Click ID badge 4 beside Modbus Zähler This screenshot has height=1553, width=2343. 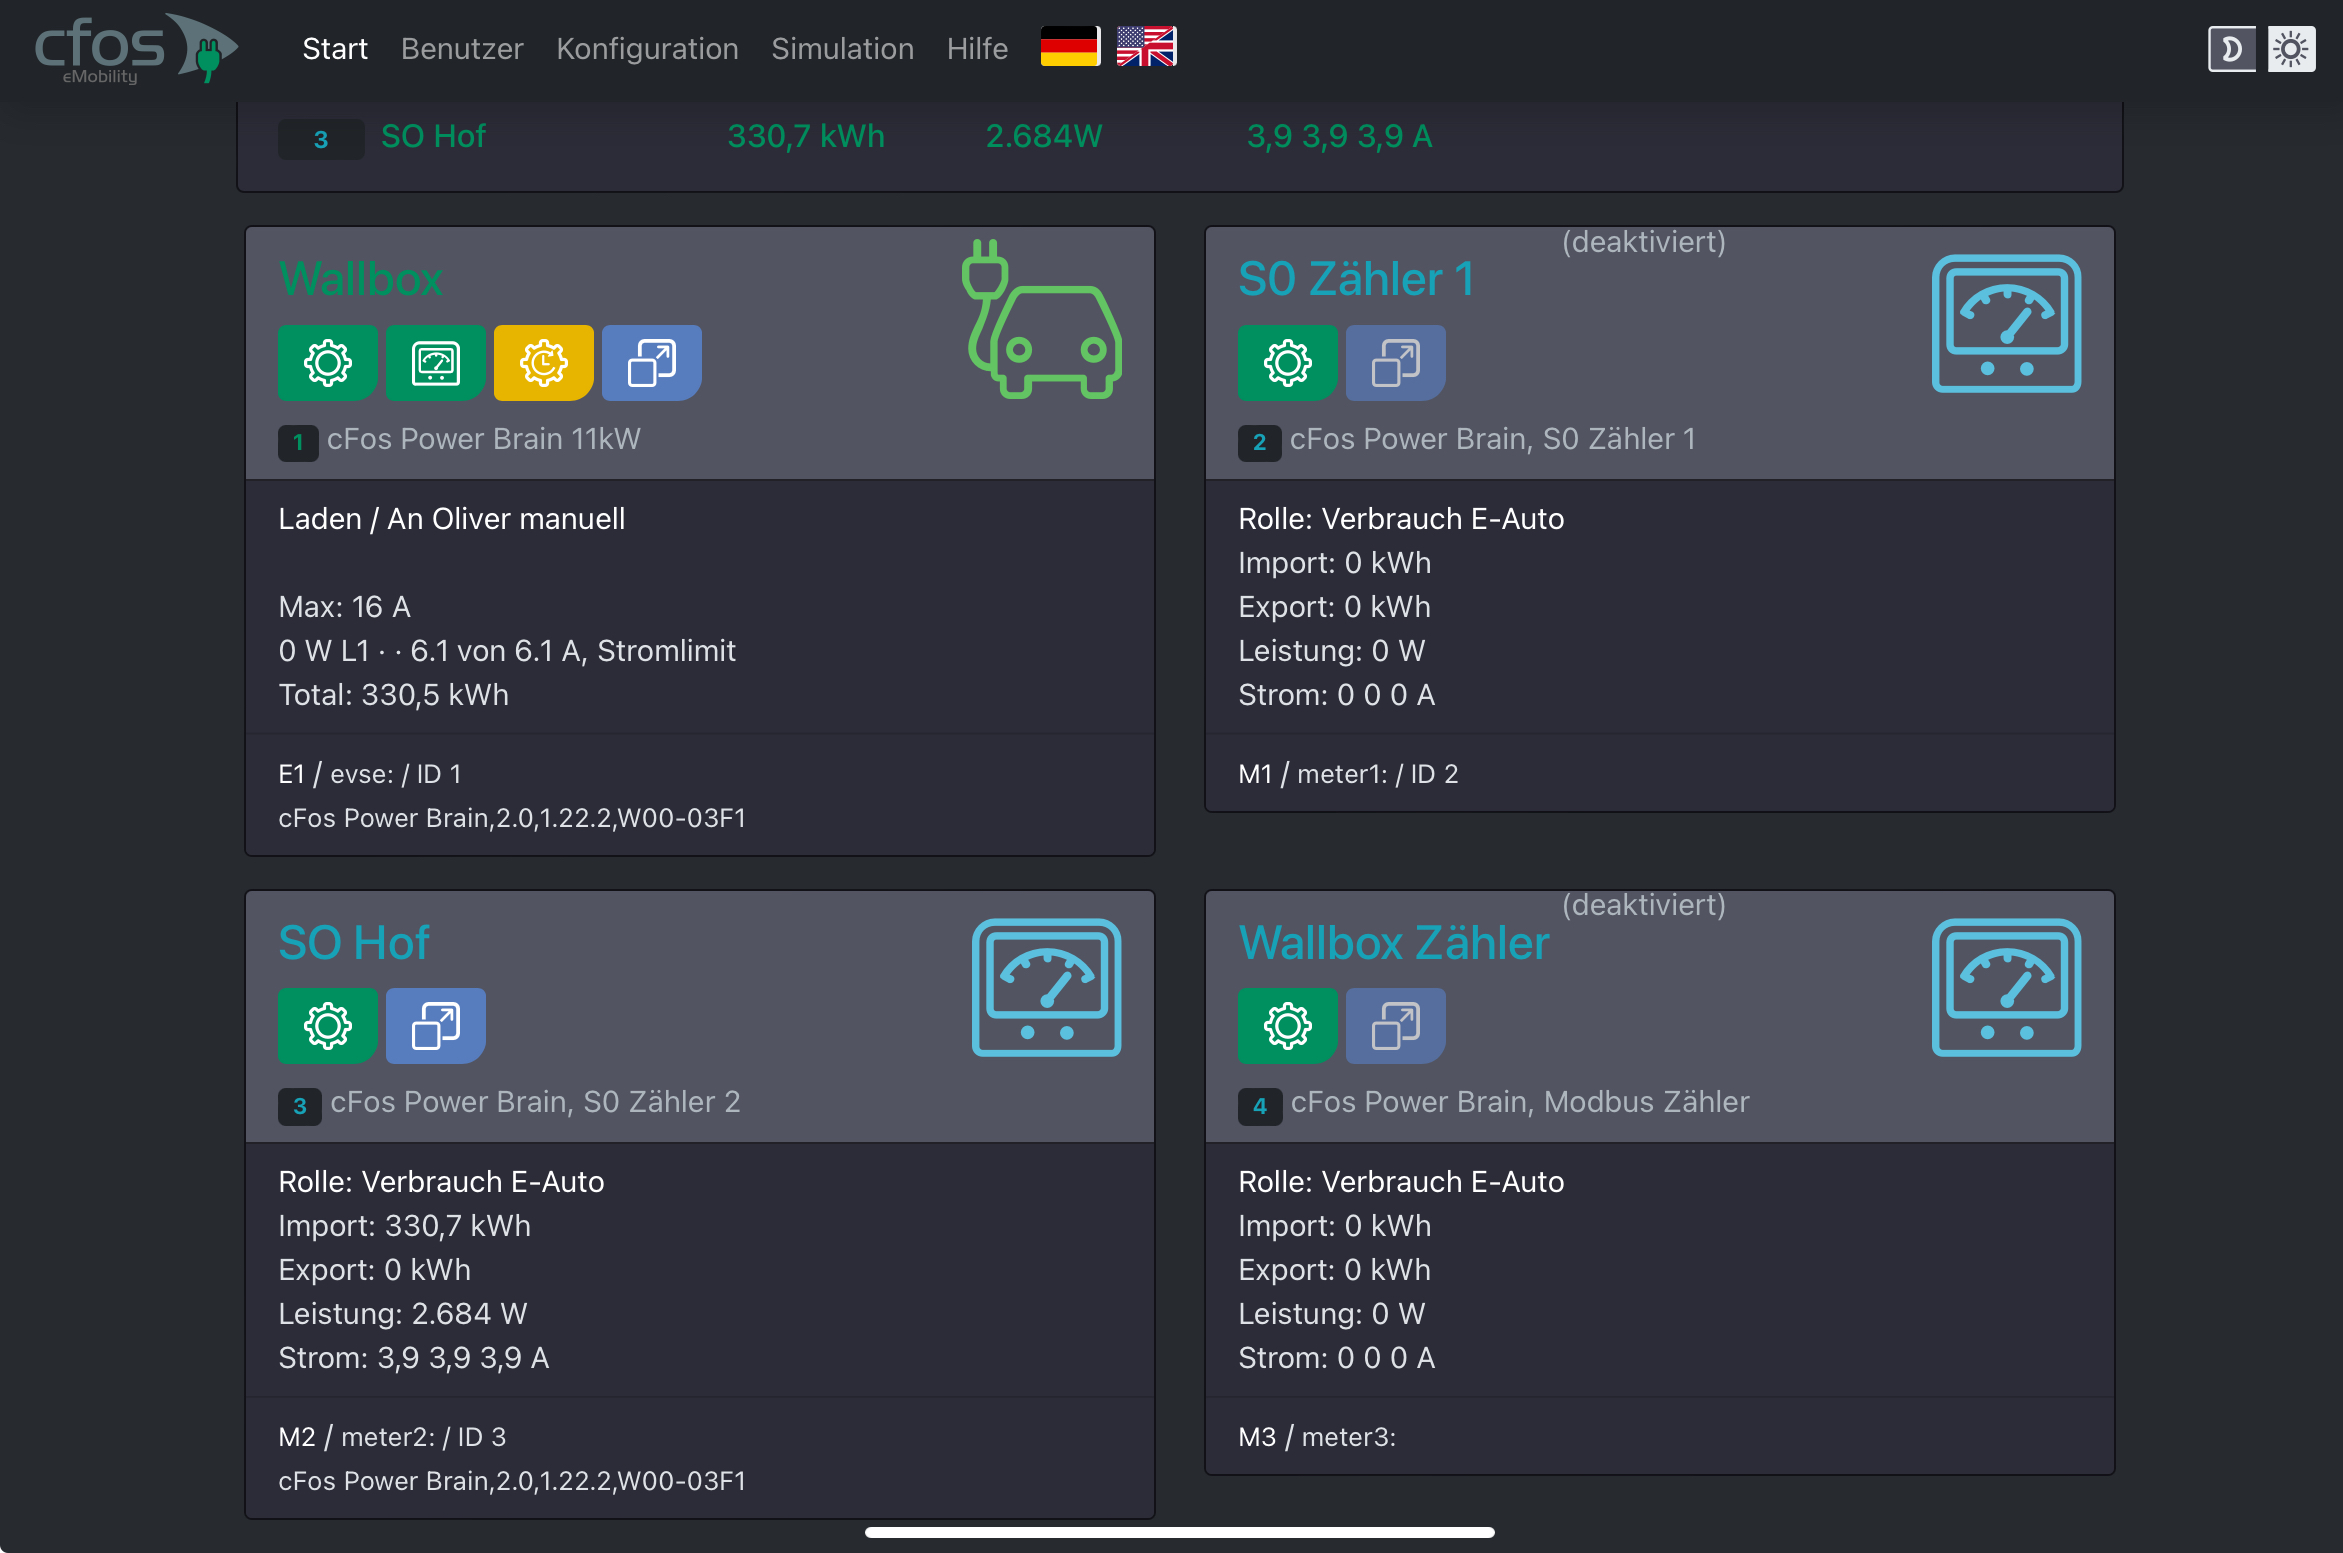[1260, 1106]
